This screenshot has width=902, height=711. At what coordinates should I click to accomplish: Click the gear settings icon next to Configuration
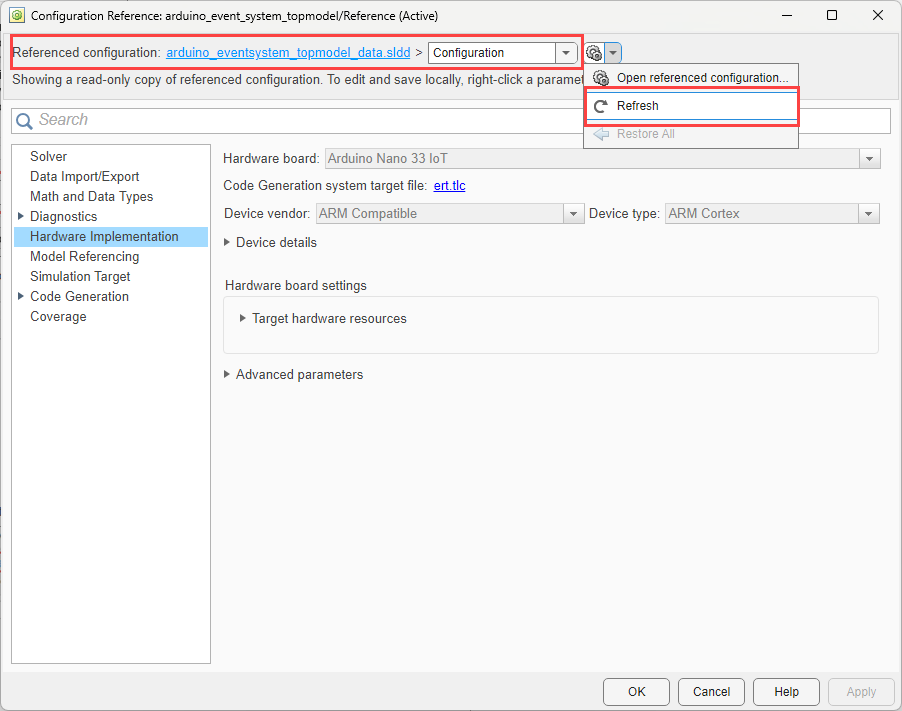[x=595, y=53]
